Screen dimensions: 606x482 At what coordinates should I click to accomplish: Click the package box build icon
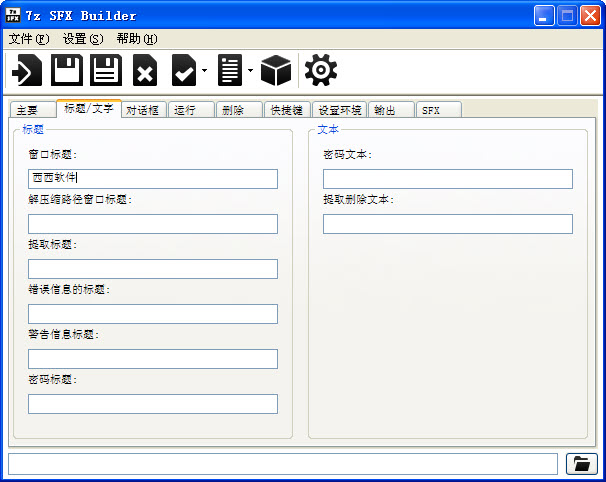pyautogui.click(x=275, y=71)
